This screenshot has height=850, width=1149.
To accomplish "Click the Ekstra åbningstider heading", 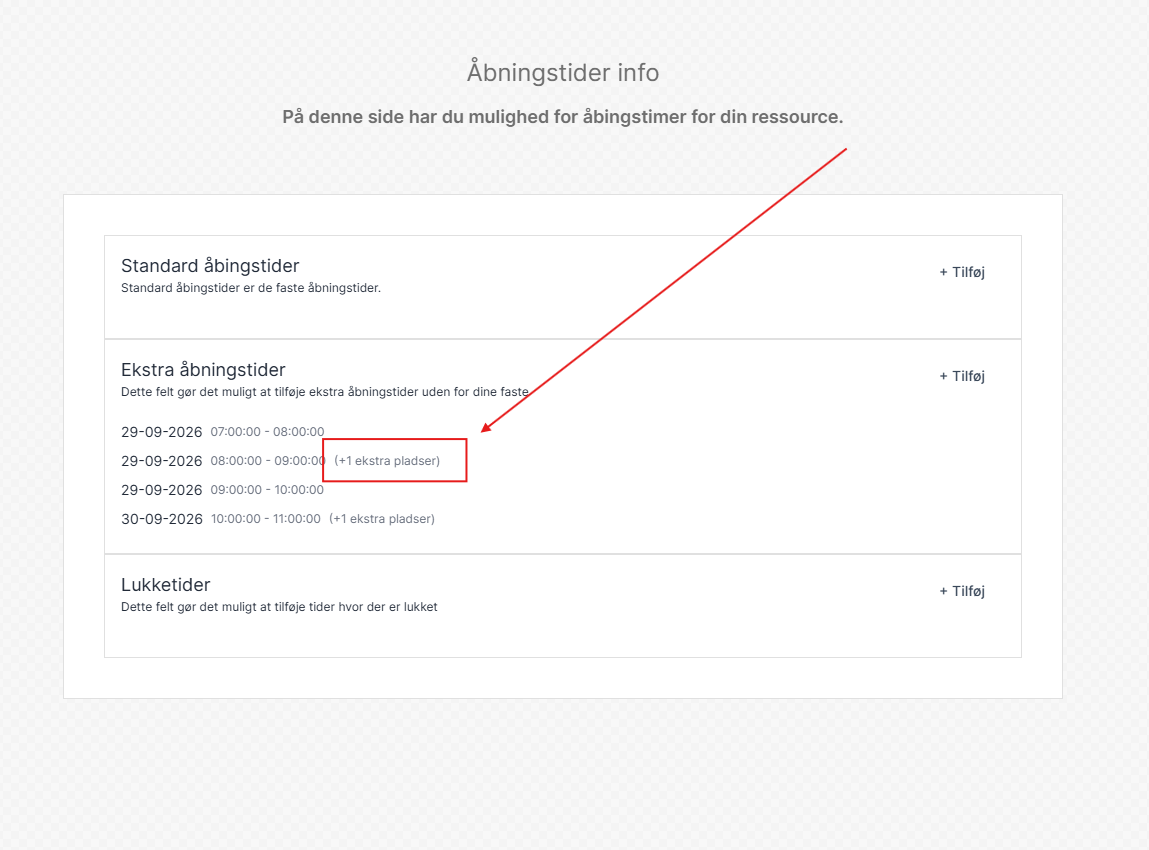I will [203, 370].
